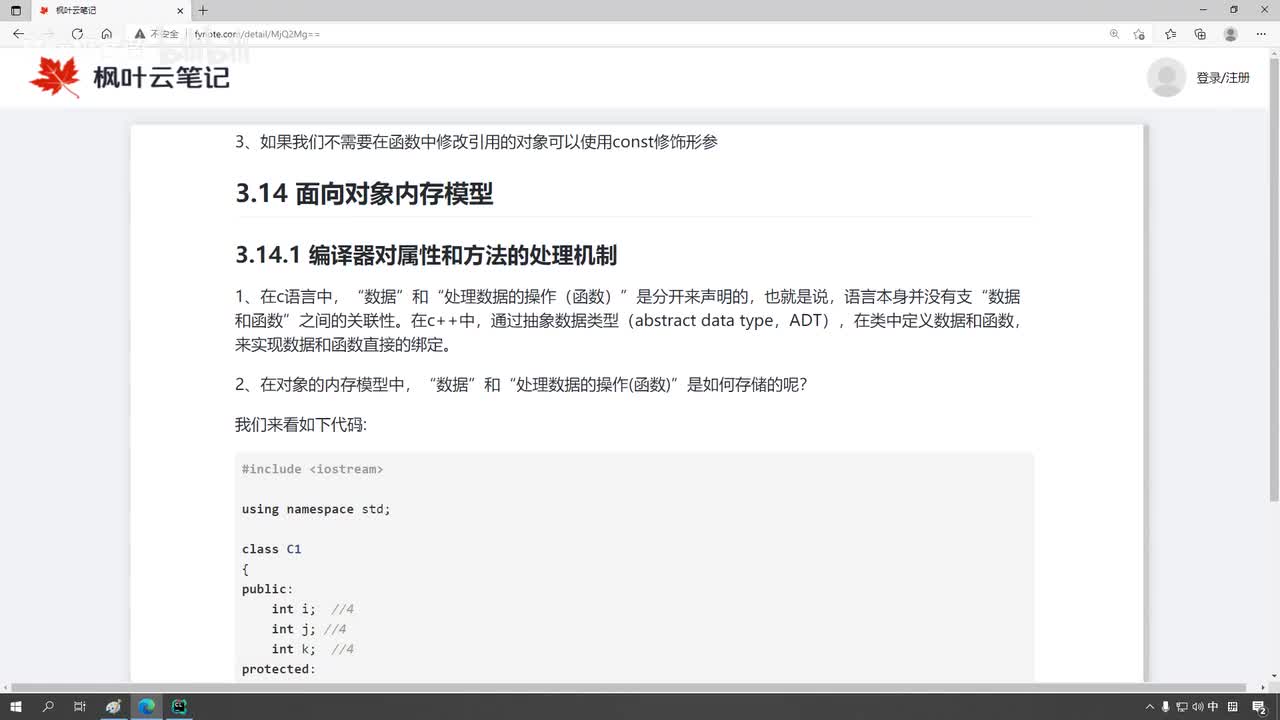Click the class C1 code line
This screenshot has height=720, width=1280.
[271, 549]
